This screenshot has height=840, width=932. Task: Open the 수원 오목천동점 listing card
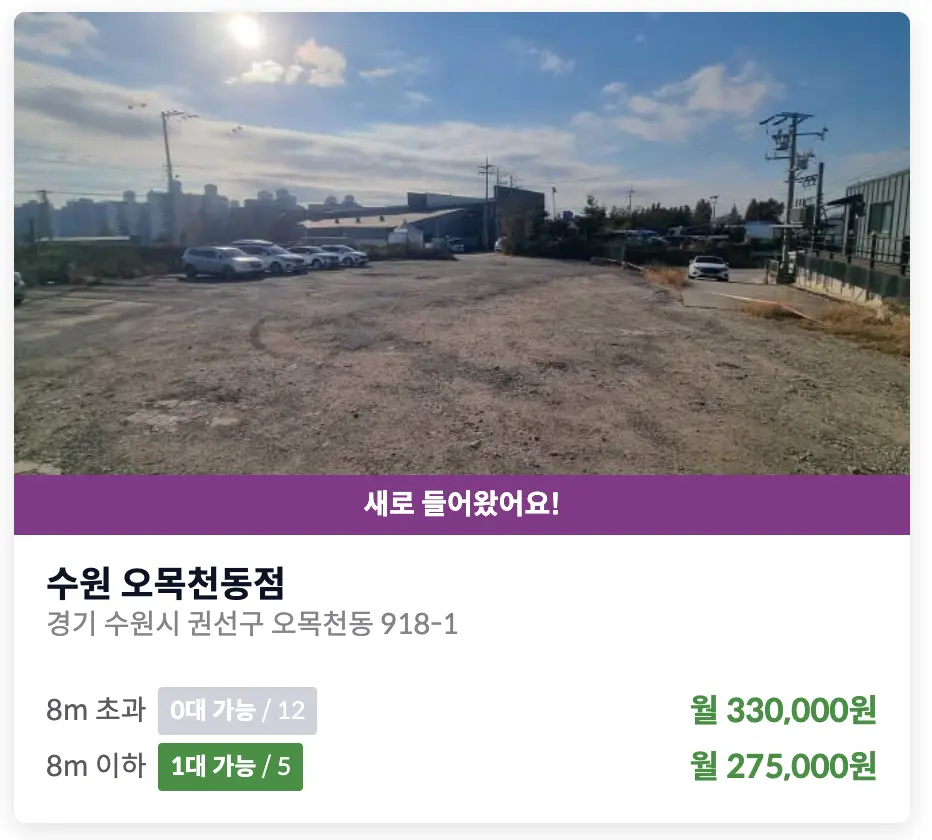466,420
